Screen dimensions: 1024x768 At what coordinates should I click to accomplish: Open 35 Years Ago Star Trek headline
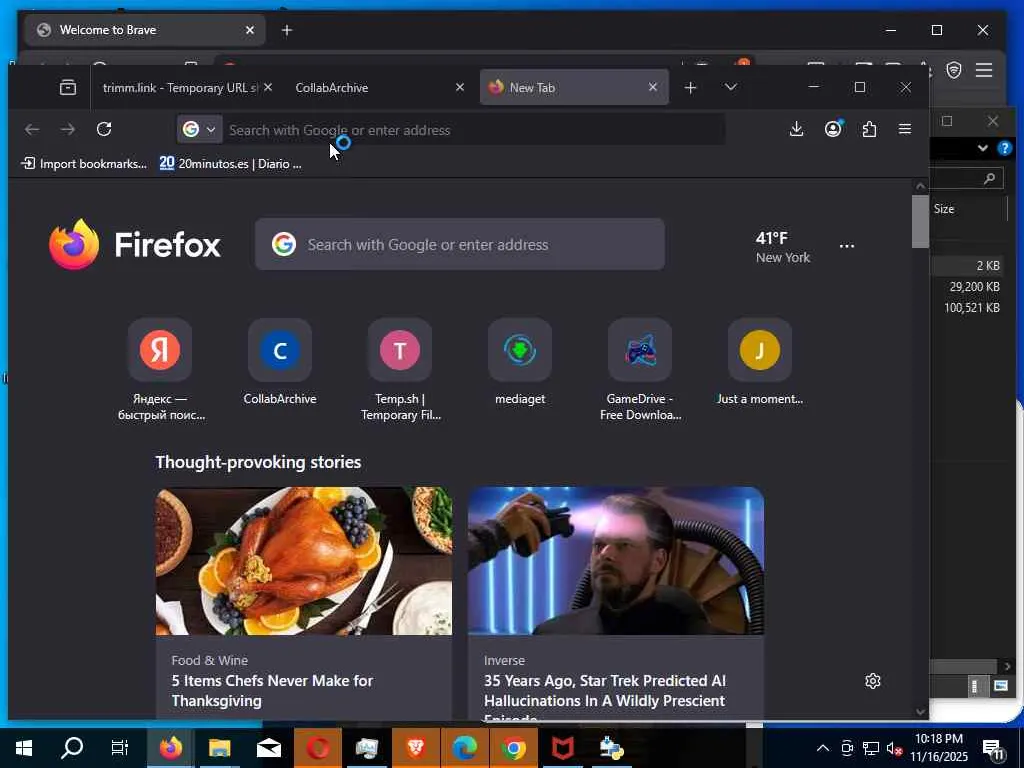click(605, 696)
